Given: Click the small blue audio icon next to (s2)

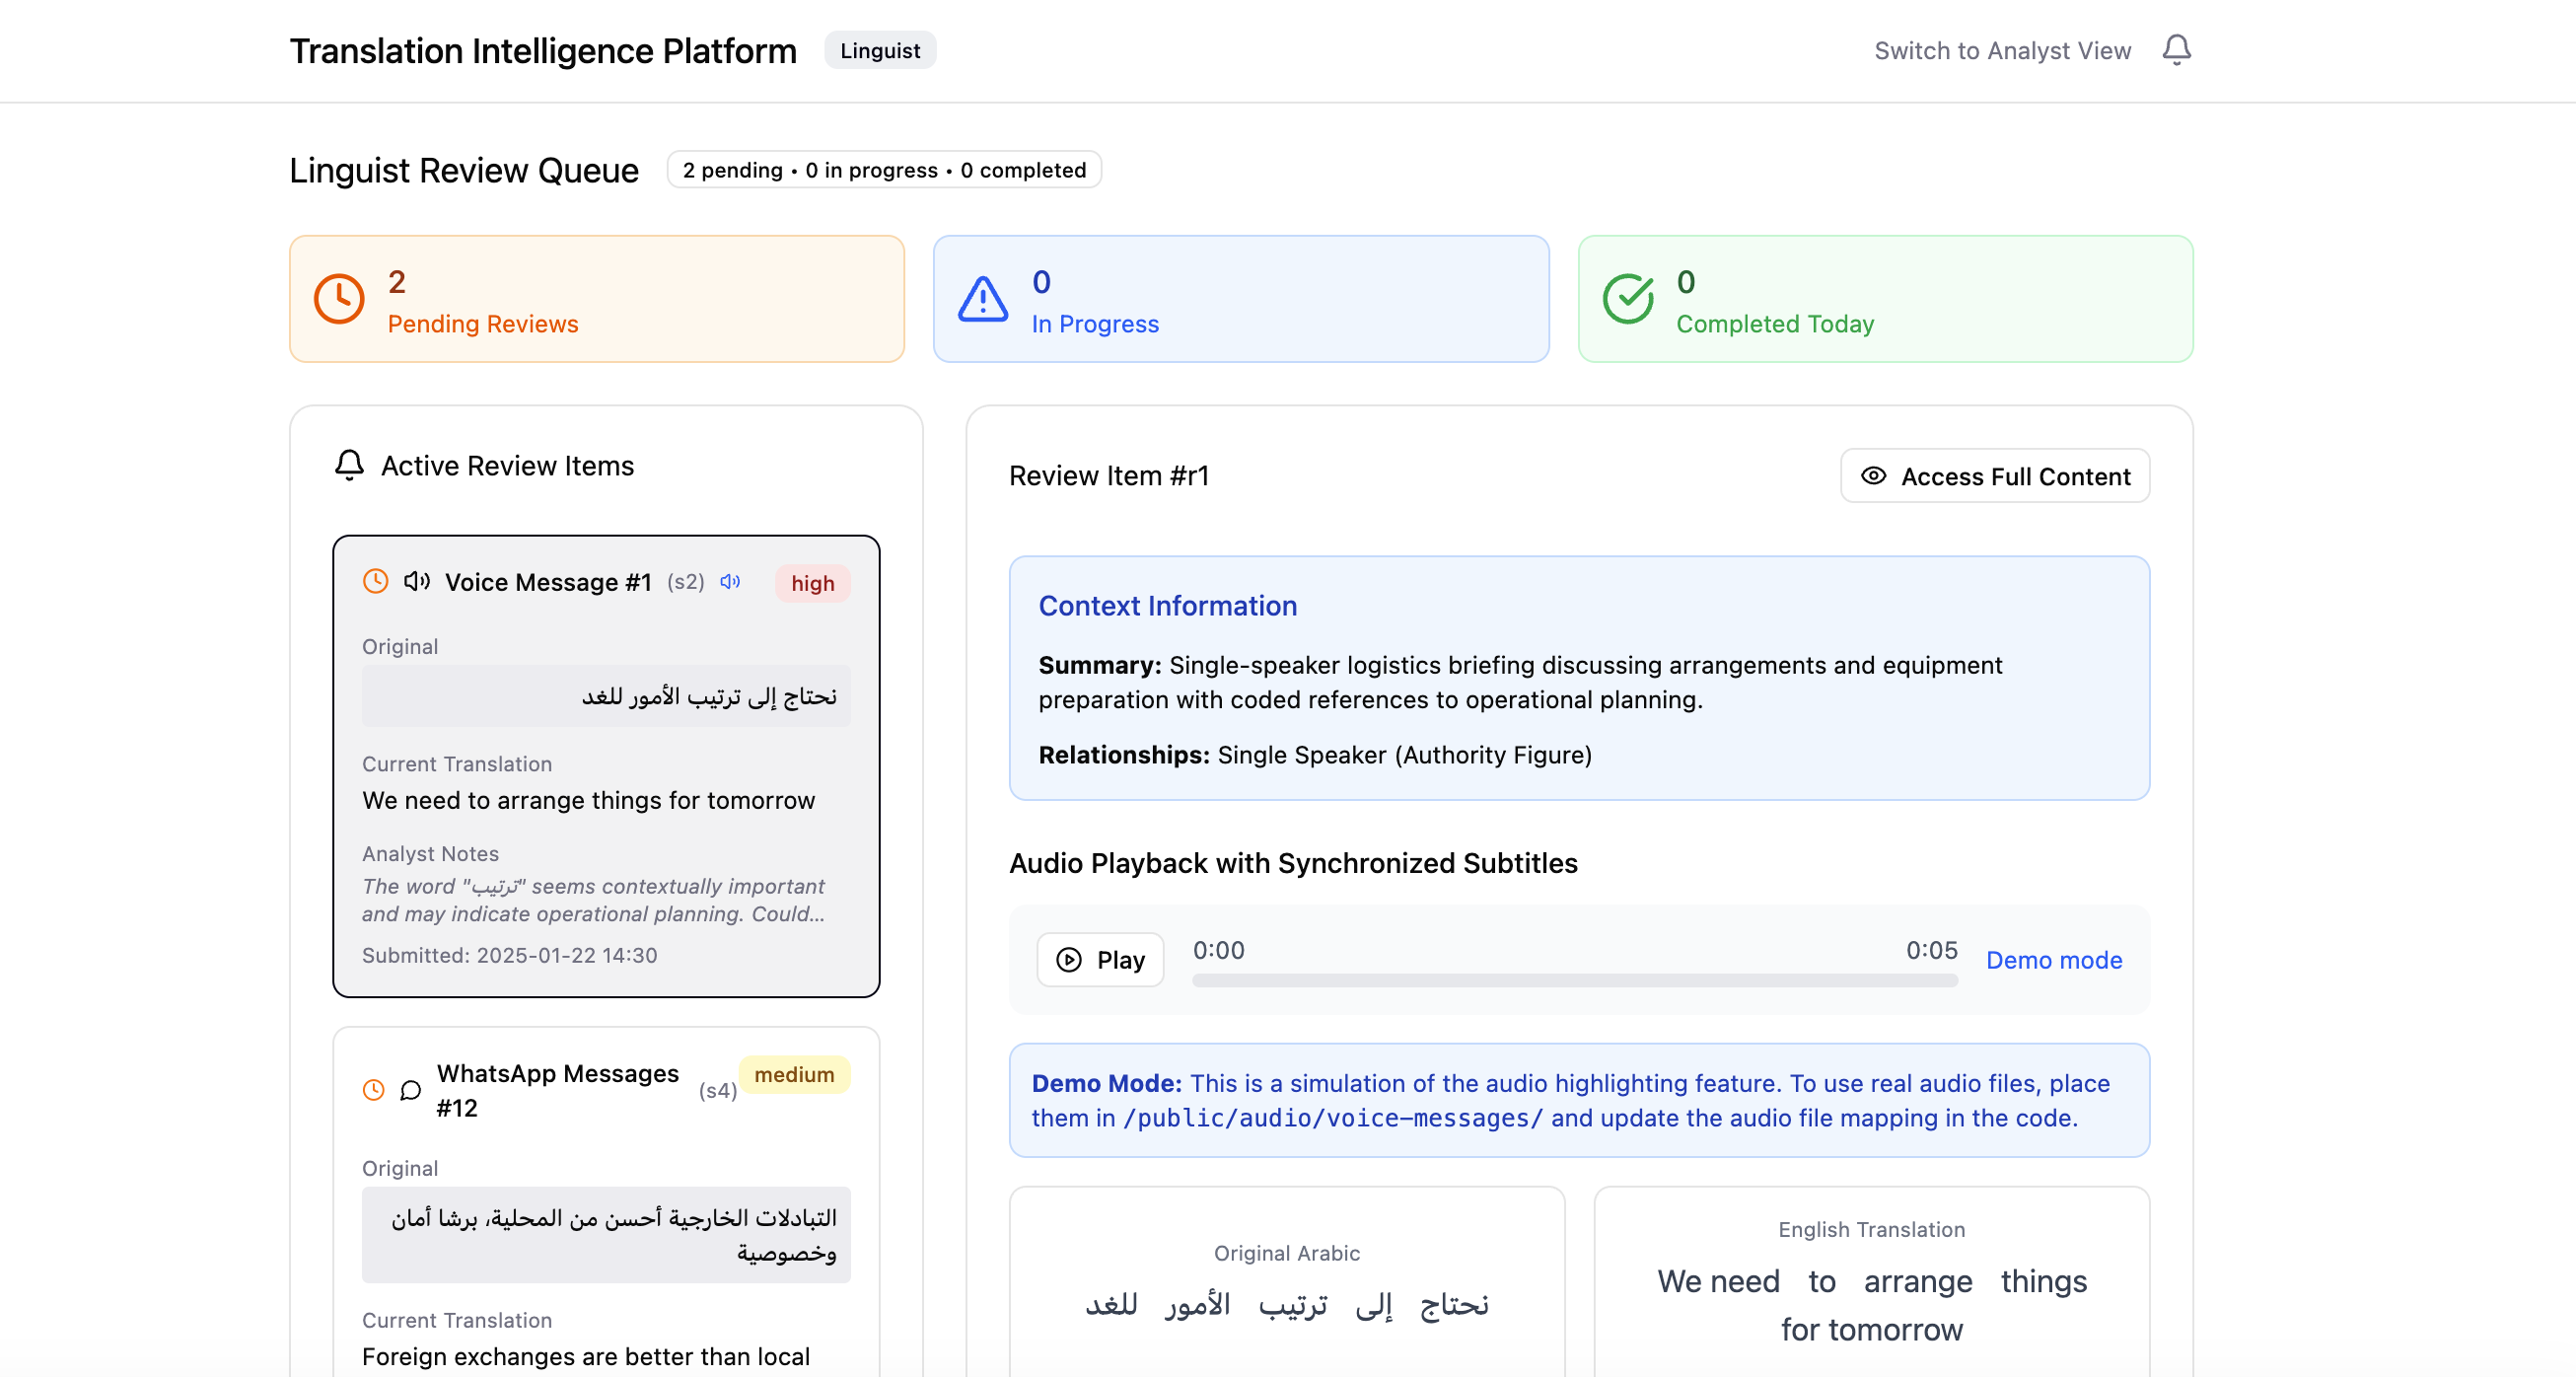Looking at the screenshot, I should [731, 581].
